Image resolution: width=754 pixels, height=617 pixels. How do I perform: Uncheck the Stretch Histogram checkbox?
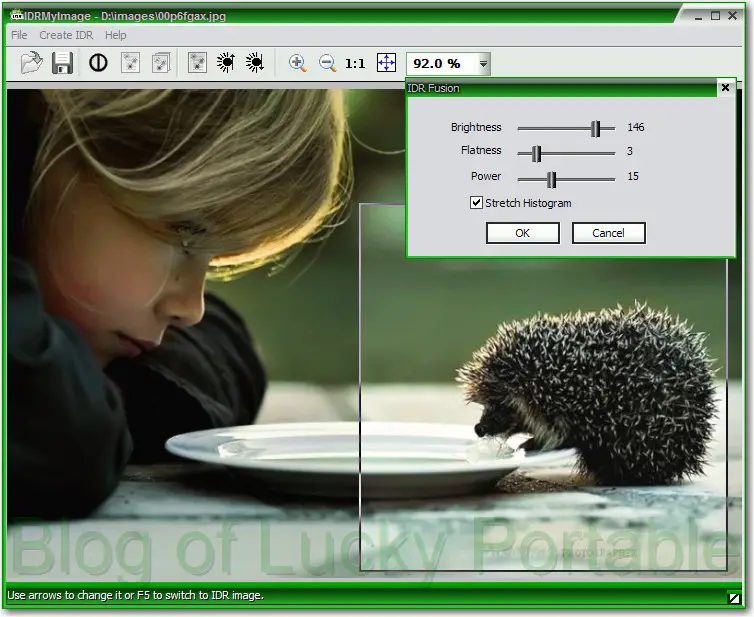point(476,202)
